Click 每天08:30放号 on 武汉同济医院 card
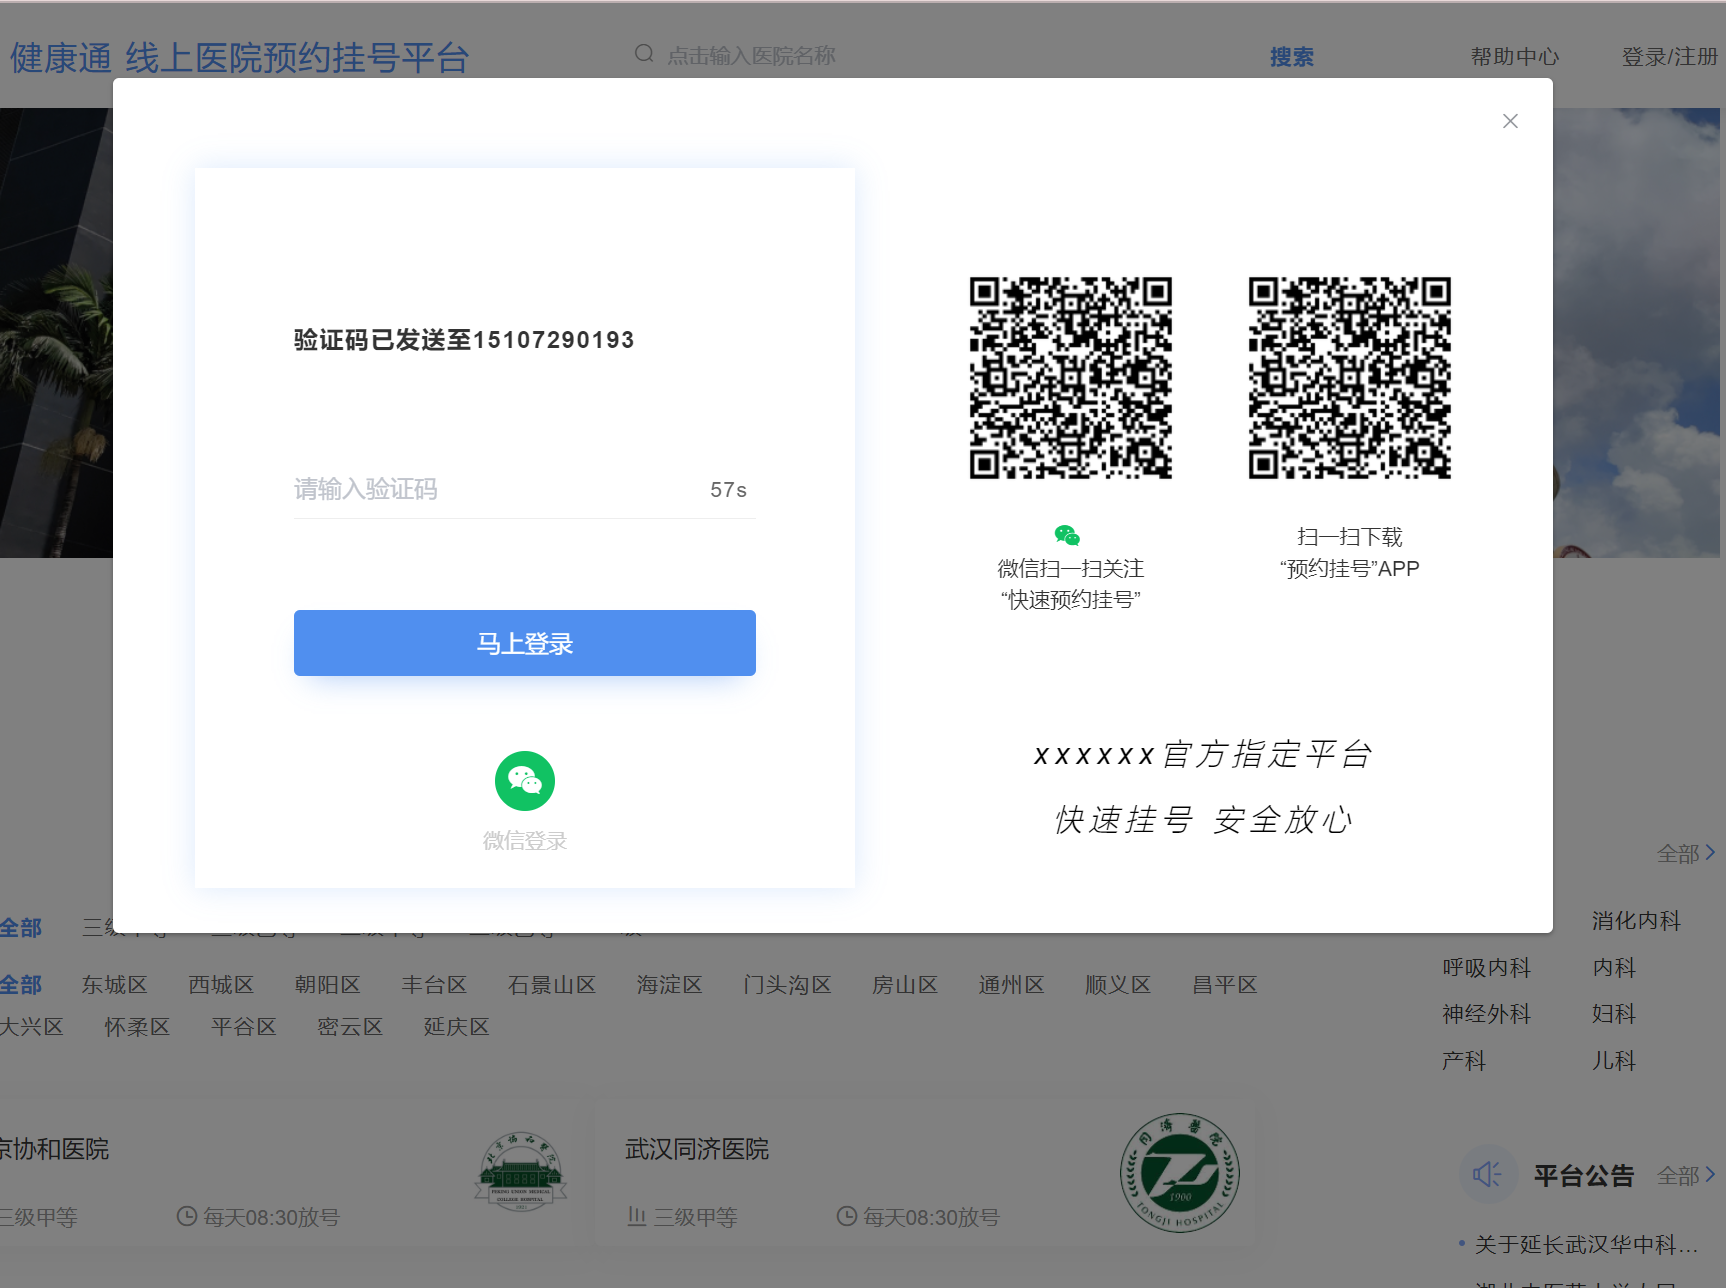 point(931,1217)
